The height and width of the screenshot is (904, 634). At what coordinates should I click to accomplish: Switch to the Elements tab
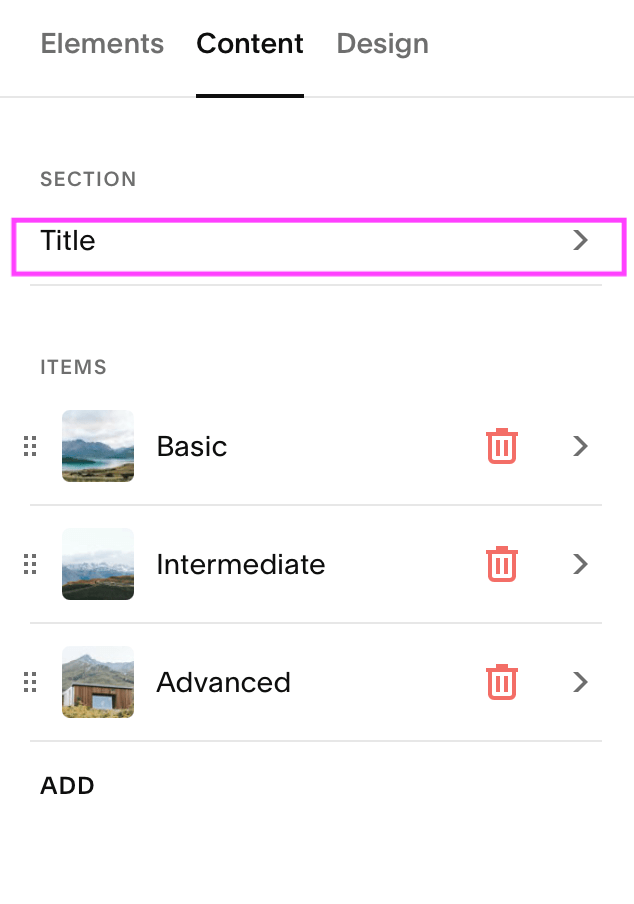click(102, 44)
